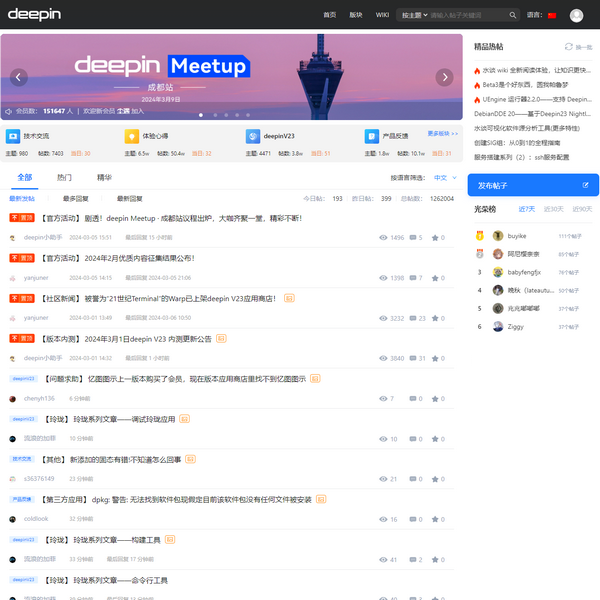This screenshot has width=600, height=600.
Task: Open the 体验心得 board icon
Action: pyautogui.click(x=131, y=136)
